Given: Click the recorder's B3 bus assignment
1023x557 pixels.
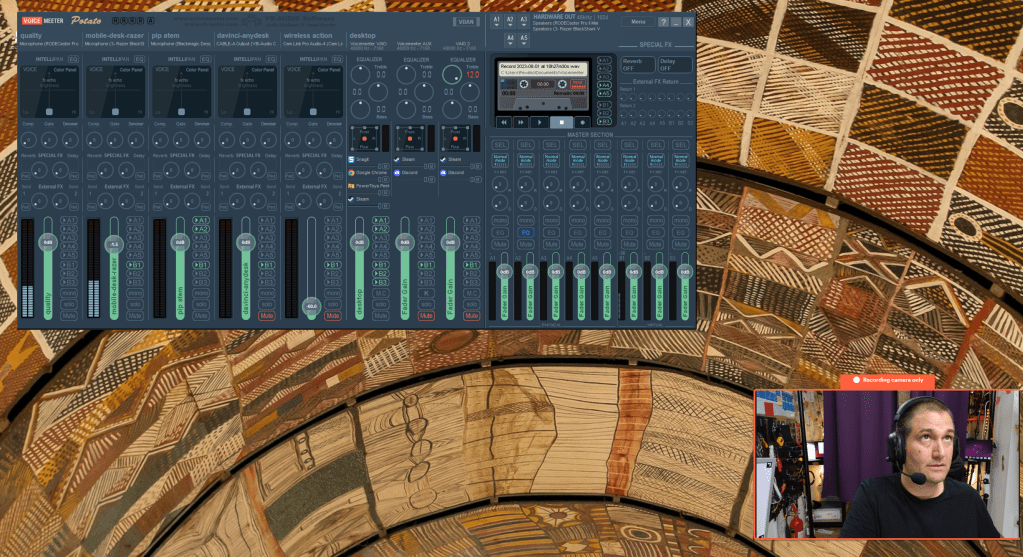Looking at the screenshot, I should [604, 121].
